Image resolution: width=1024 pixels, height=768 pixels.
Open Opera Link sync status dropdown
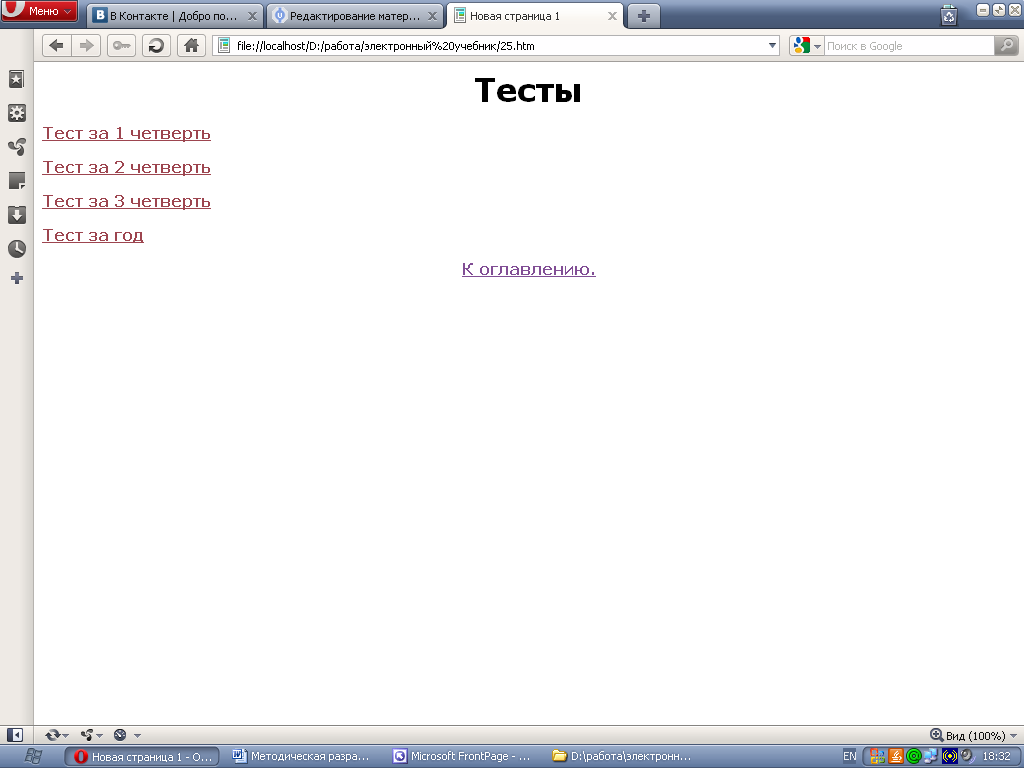click(57, 735)
